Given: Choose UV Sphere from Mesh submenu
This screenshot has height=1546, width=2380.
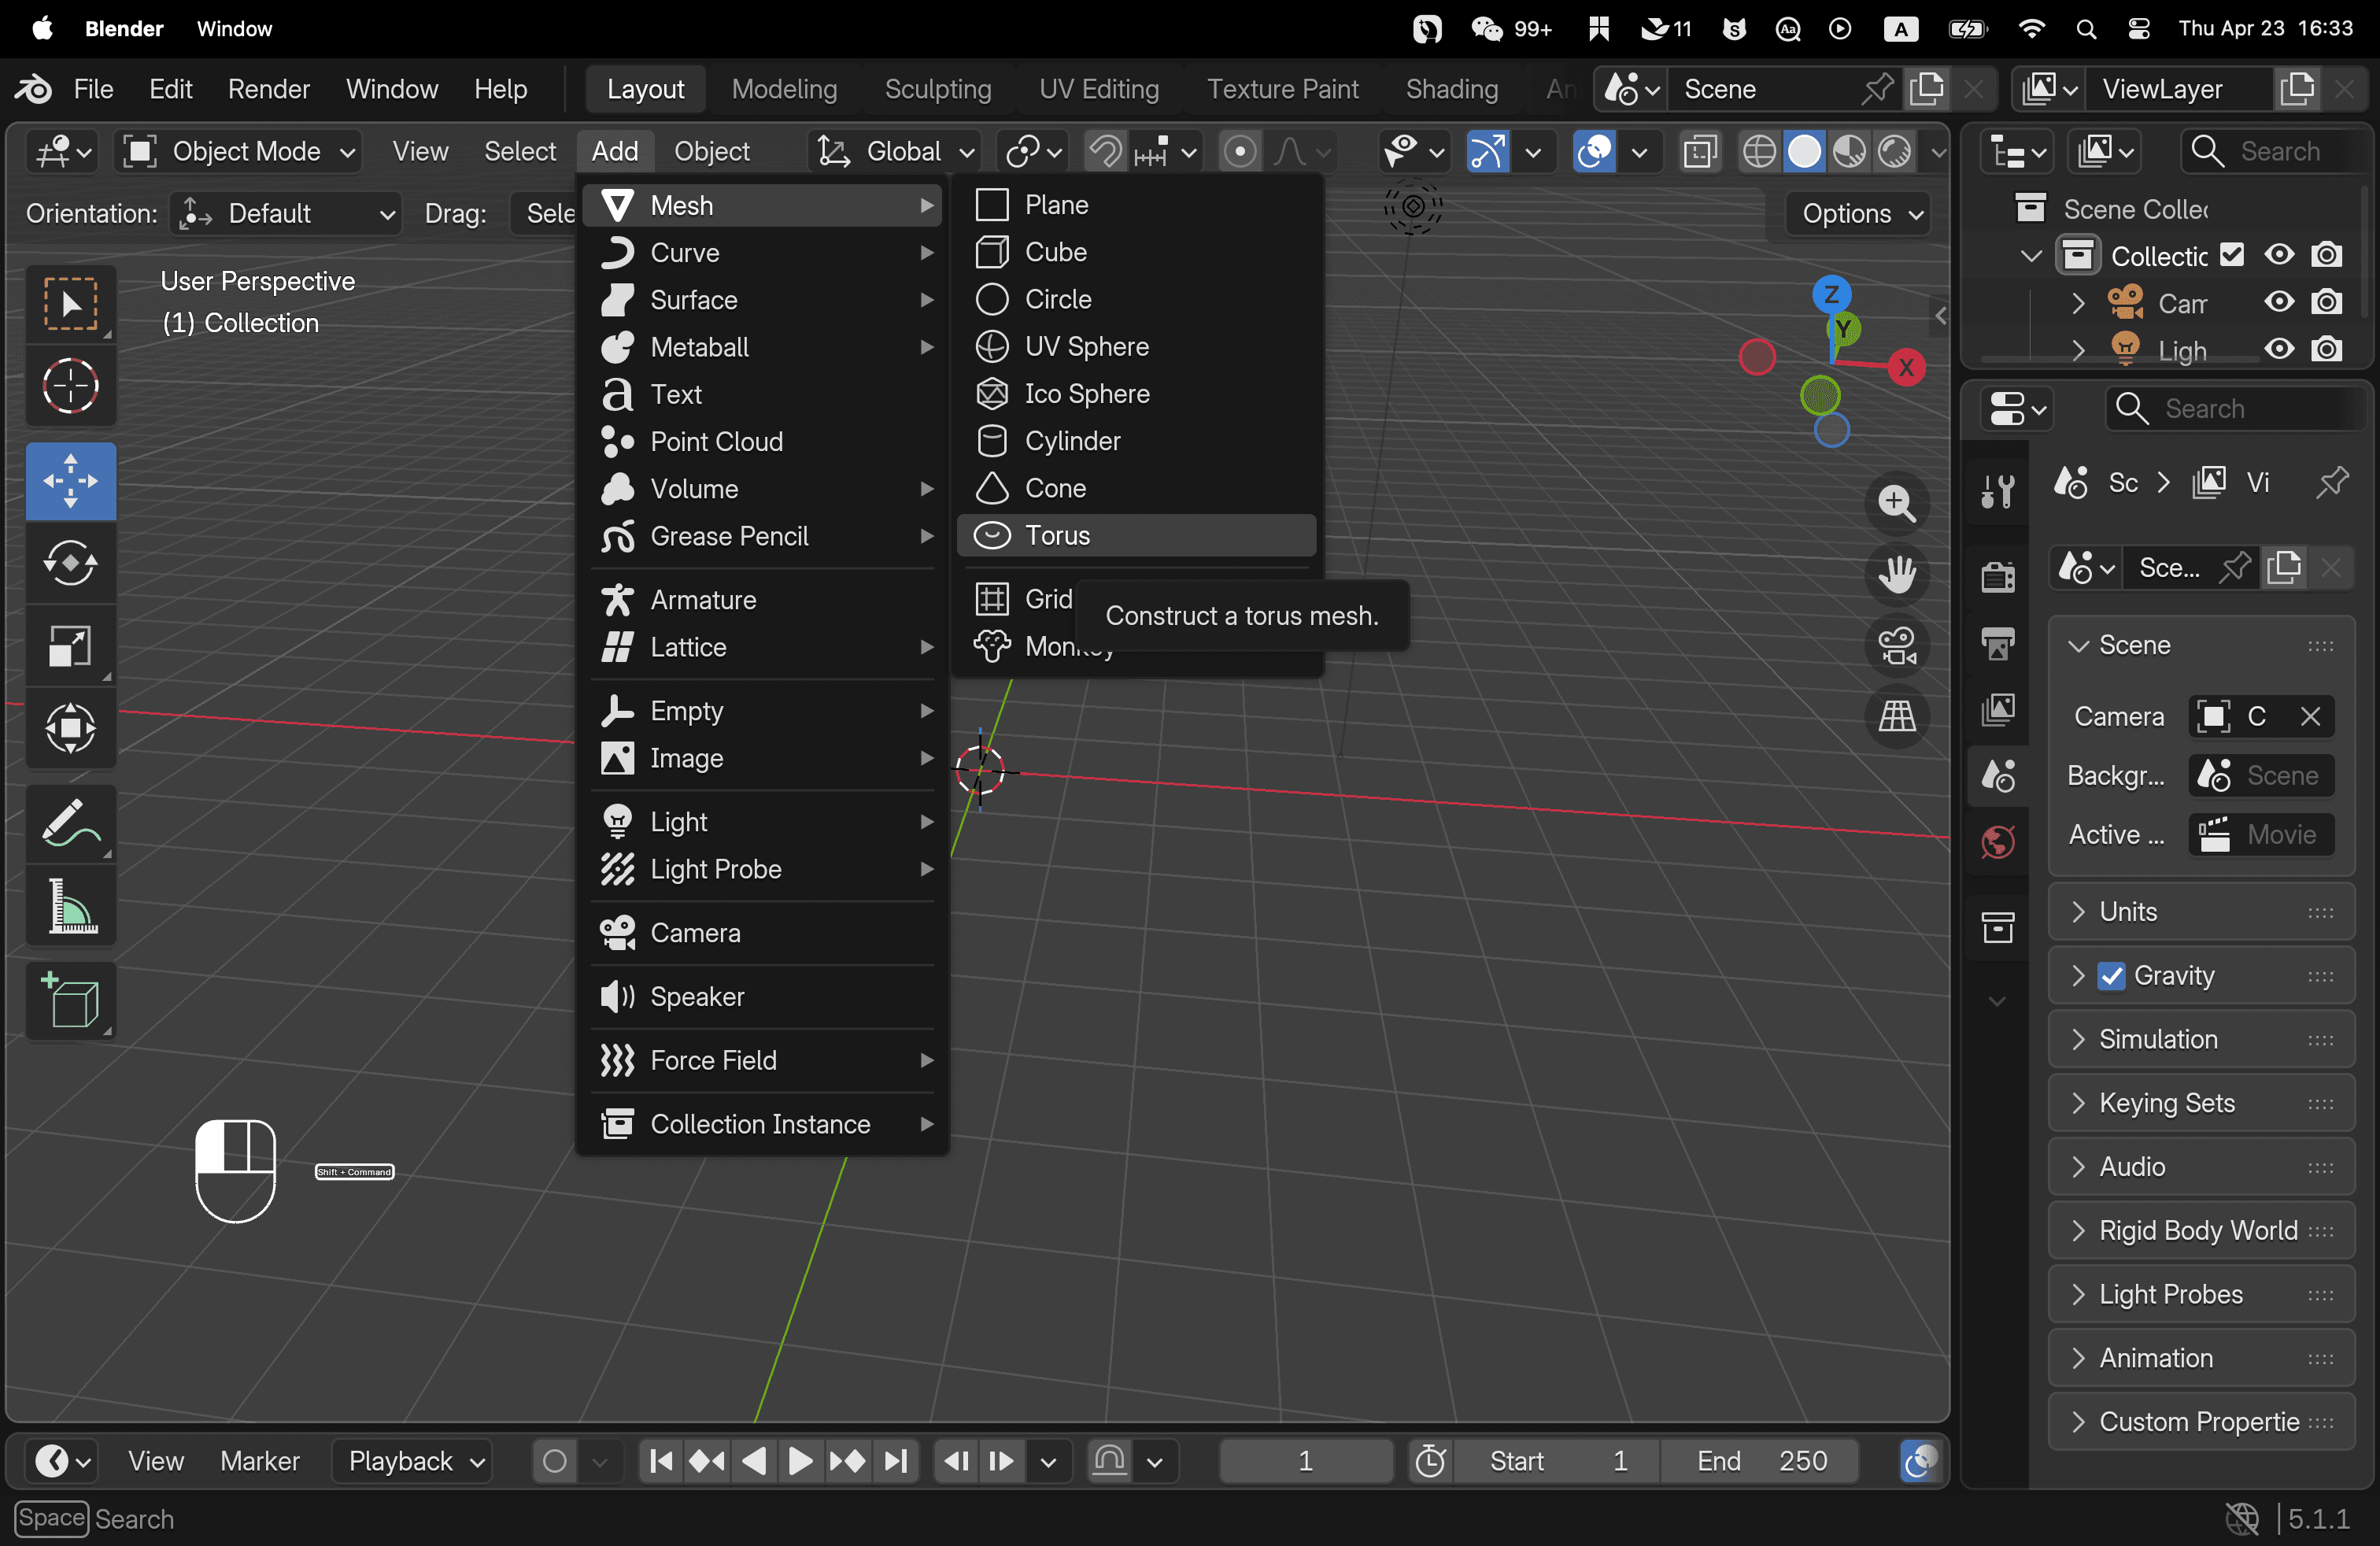Looking at the screenshot, I should tap(1136, 347).
